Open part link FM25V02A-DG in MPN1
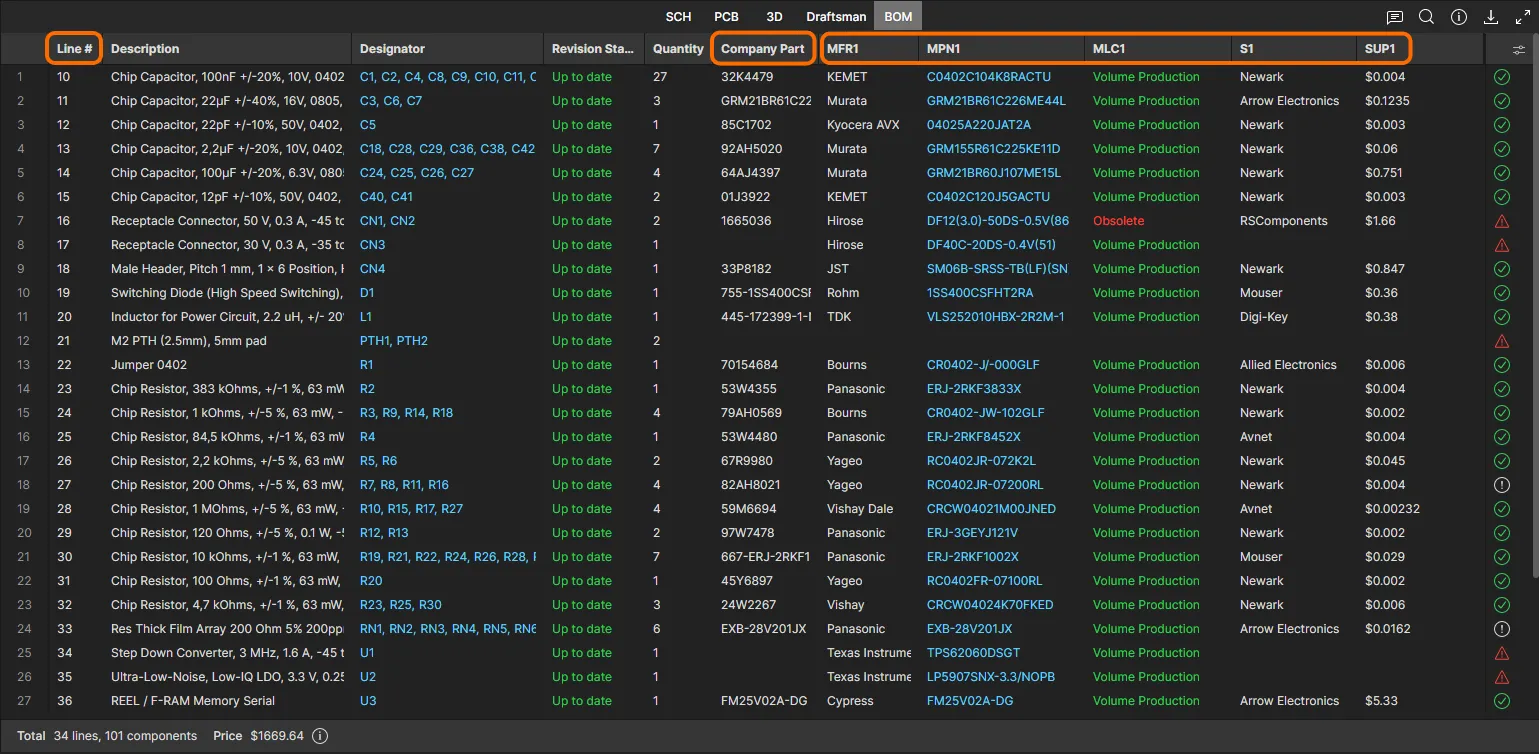Image resolution: width=1539 pixels, height=754 pixels. point(970,701)
